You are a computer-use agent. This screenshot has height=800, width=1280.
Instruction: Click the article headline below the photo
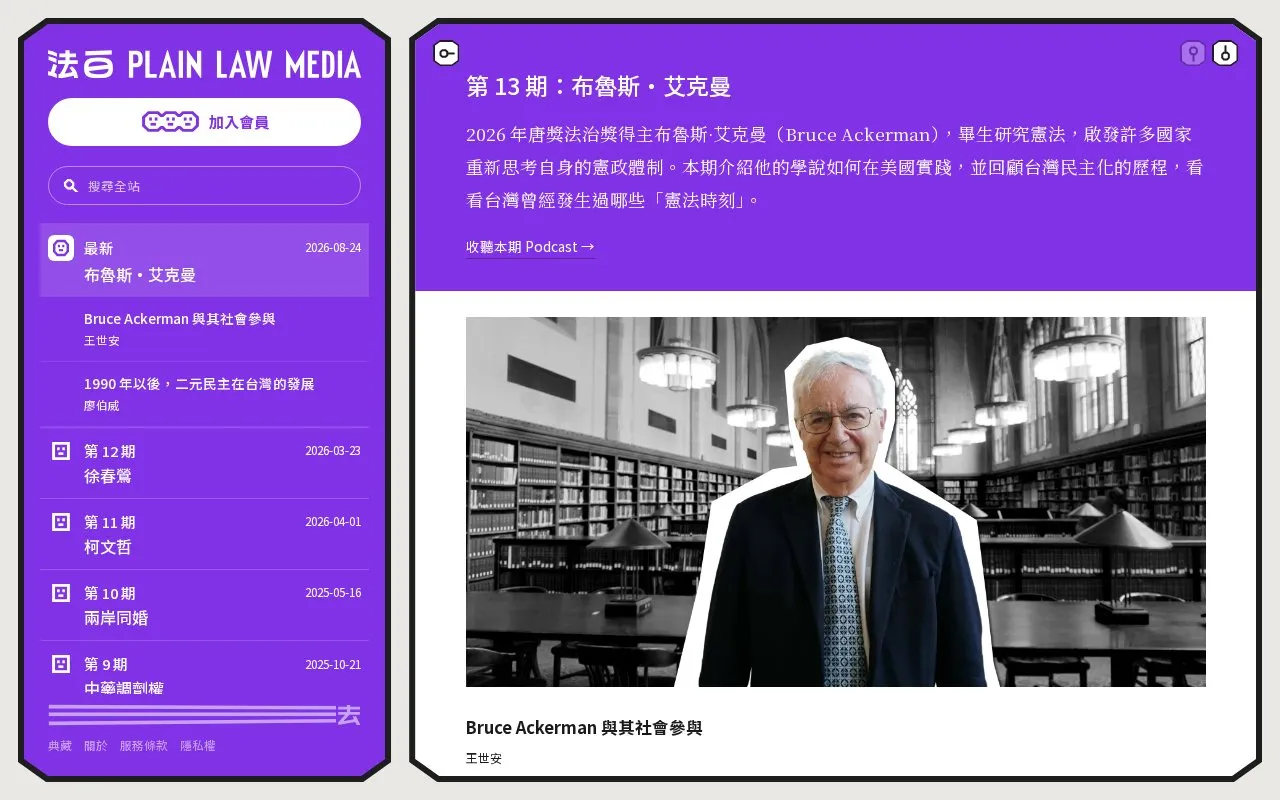[x=584, y=728]
